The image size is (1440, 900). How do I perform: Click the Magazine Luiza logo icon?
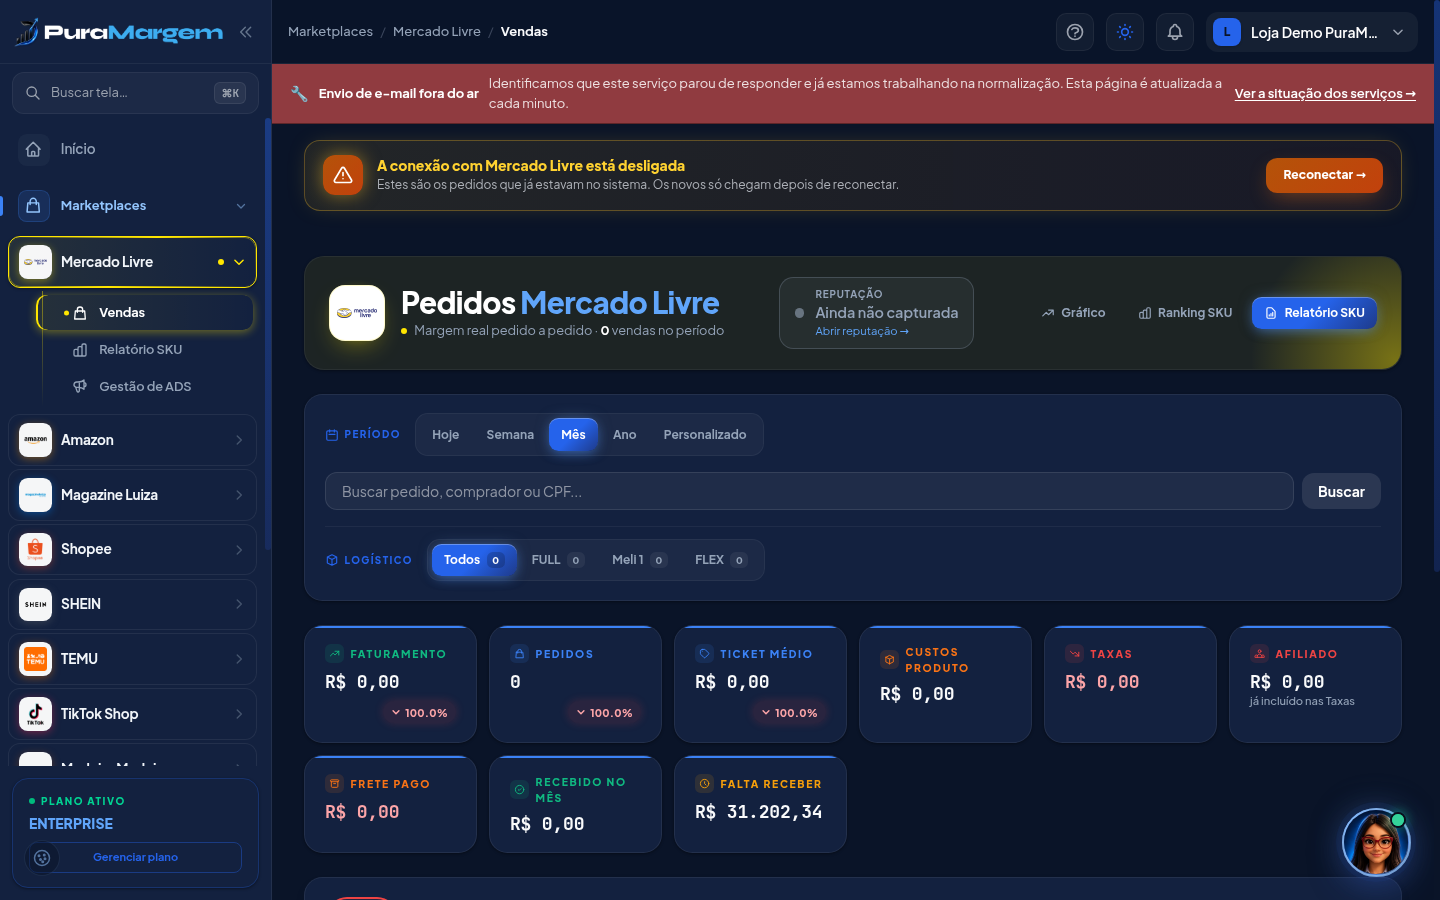pyautogui.click(x=35, y=495)
